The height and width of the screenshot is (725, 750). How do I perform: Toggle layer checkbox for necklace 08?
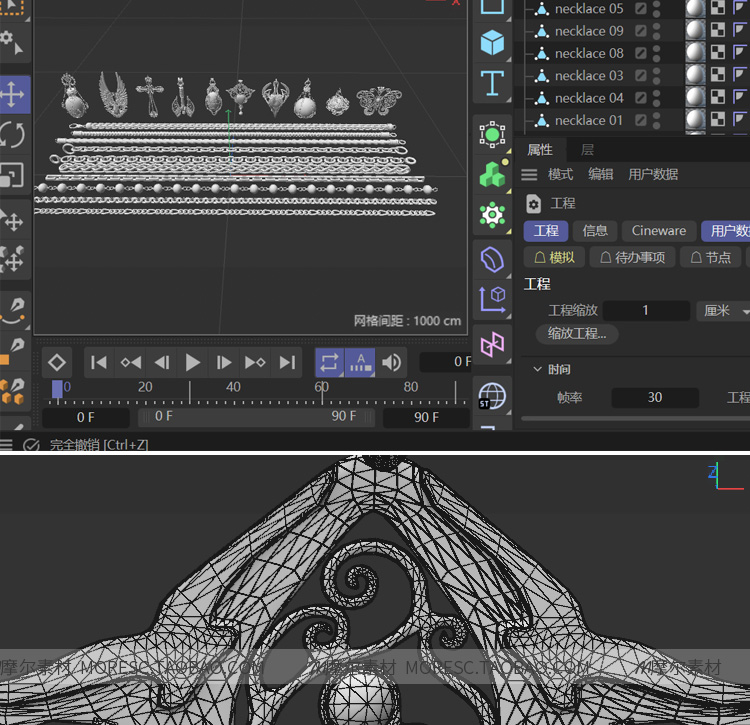pos(641,53)
